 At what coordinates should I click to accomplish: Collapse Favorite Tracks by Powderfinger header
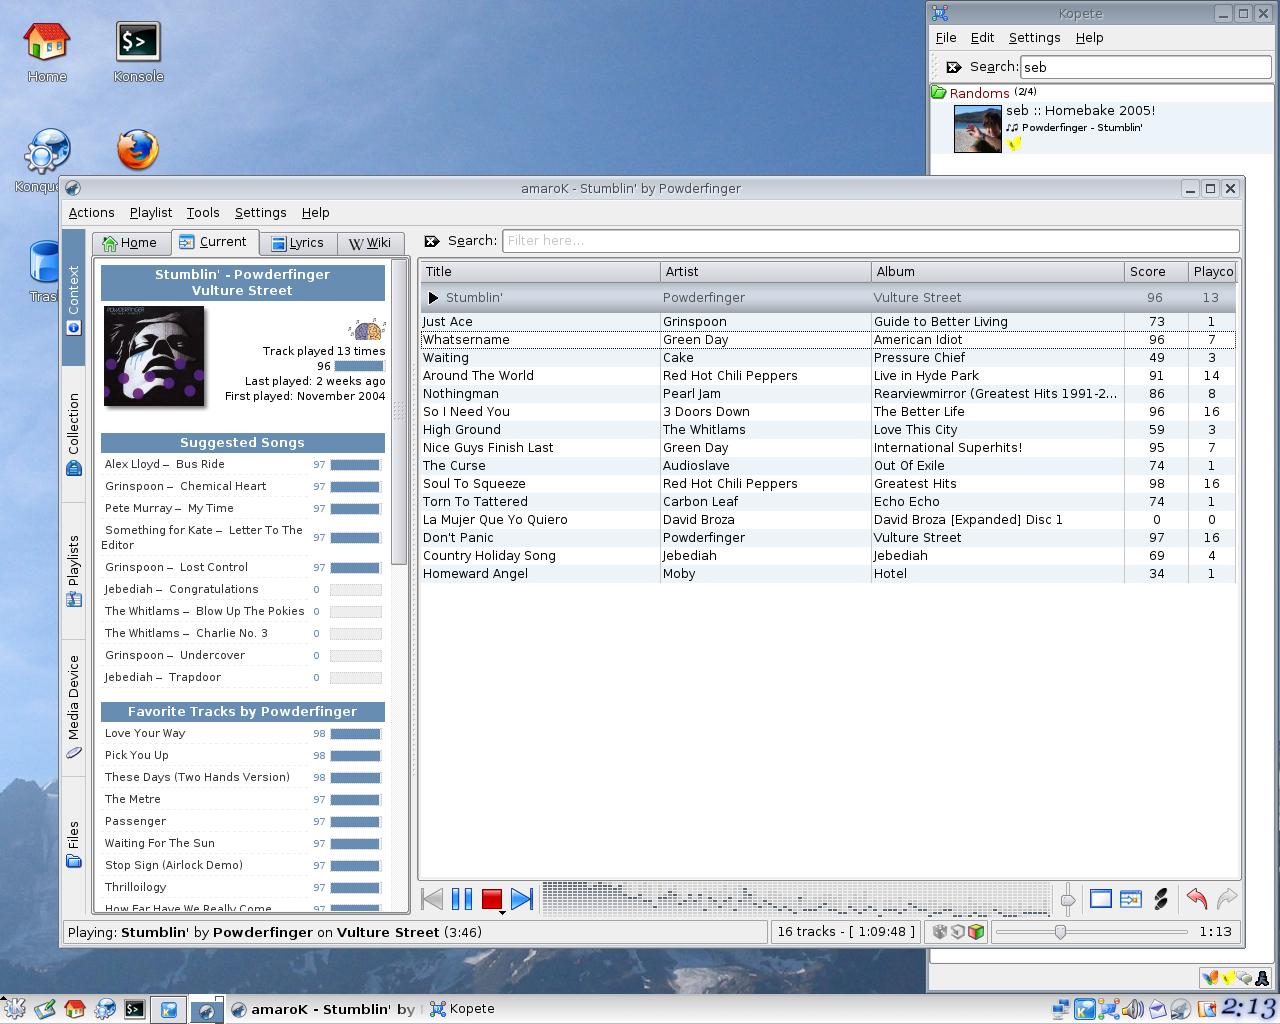243,711
